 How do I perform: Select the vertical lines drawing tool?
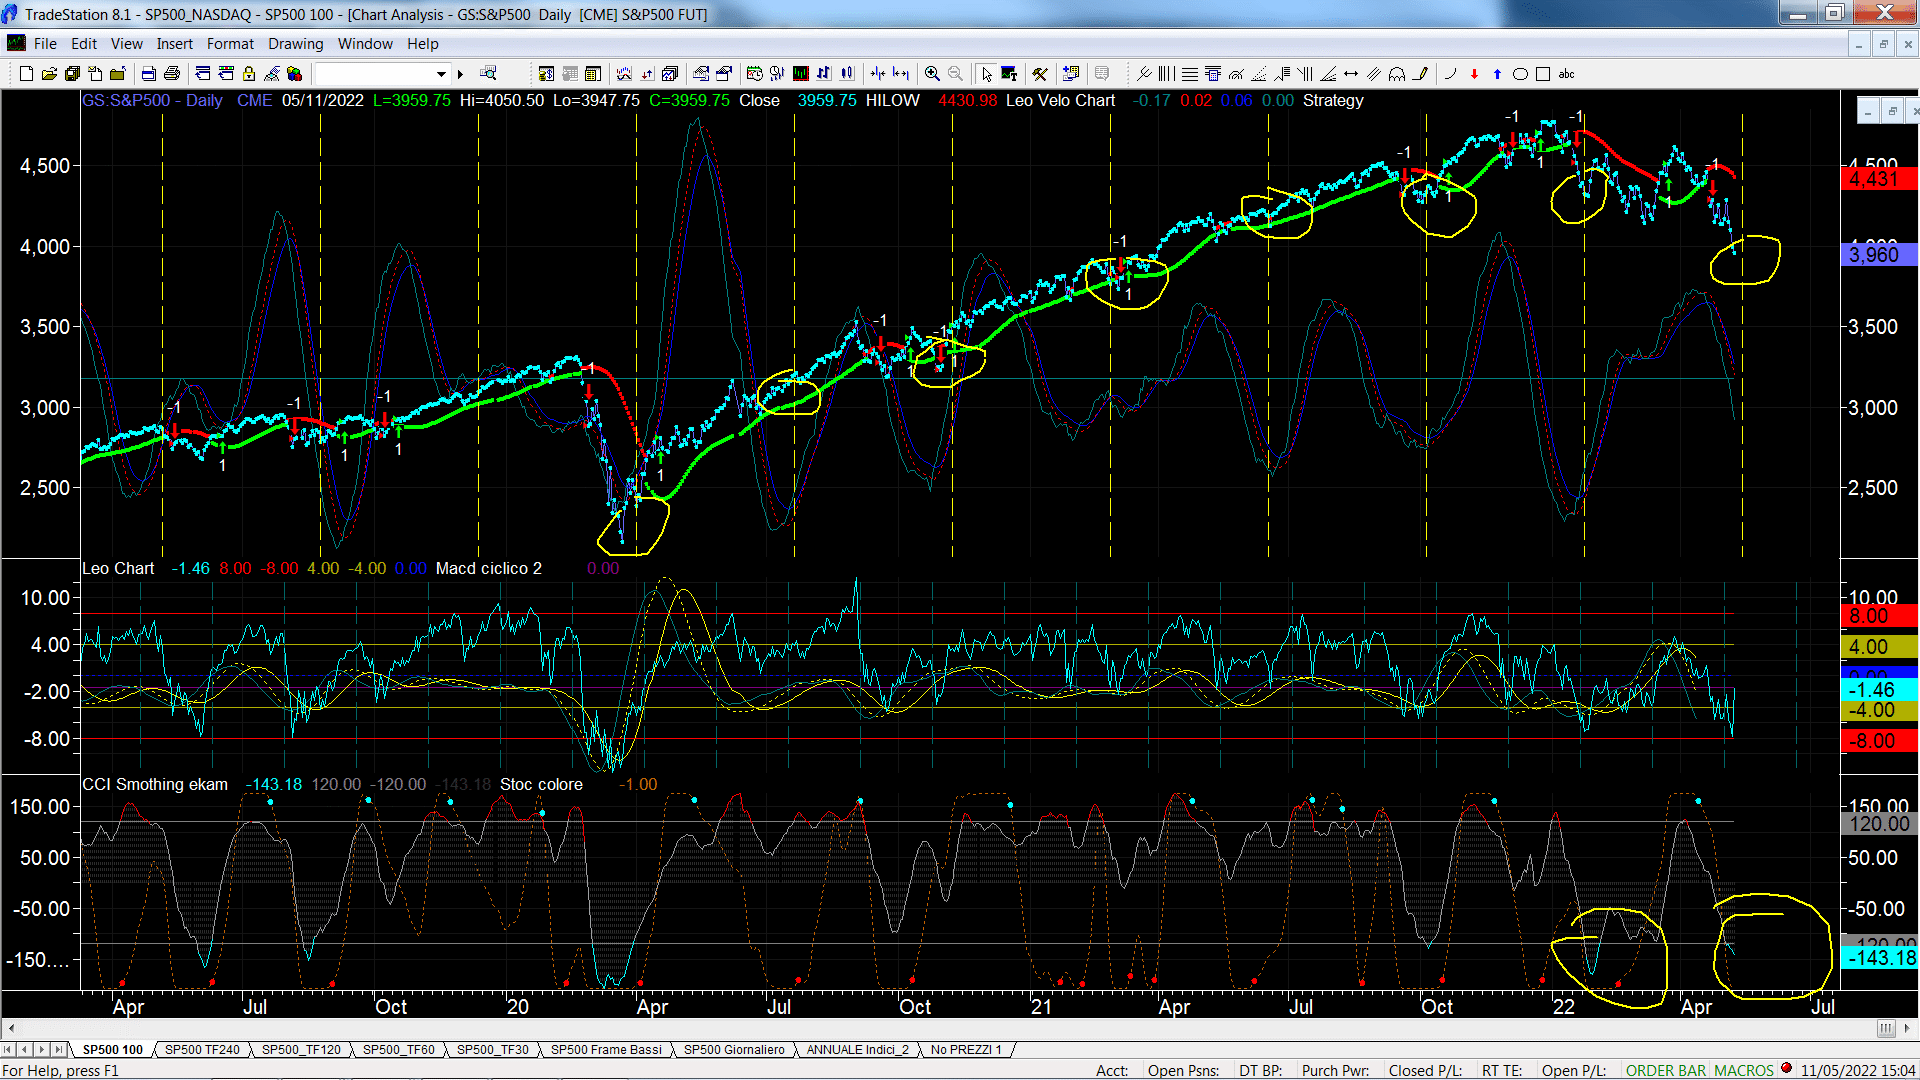coord(1167,74)
